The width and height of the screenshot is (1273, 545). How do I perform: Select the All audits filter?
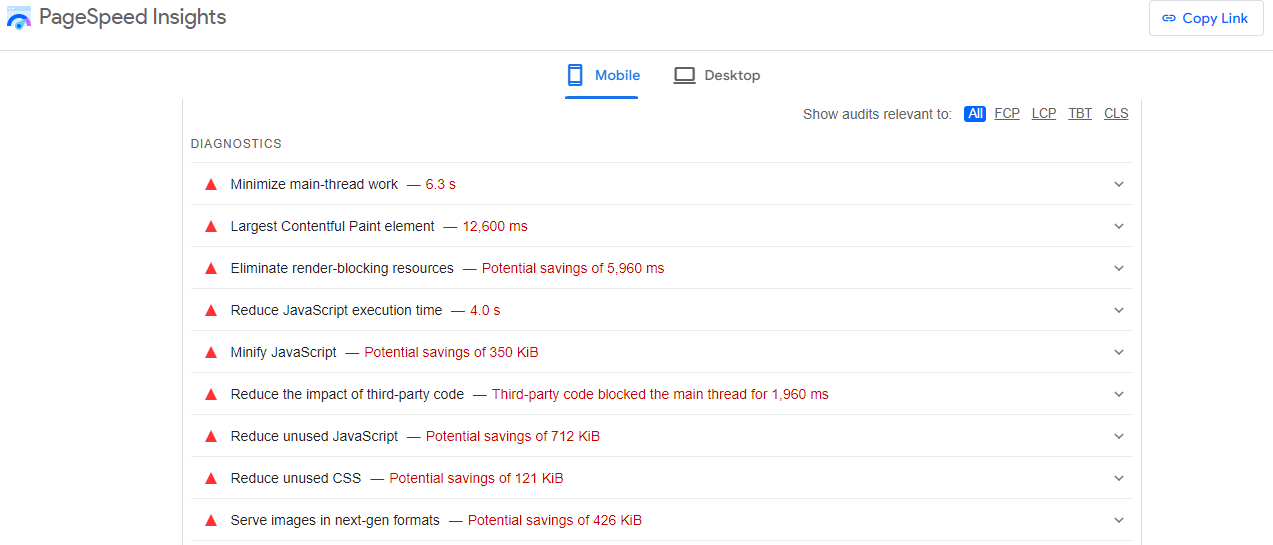tap(975, 114)
